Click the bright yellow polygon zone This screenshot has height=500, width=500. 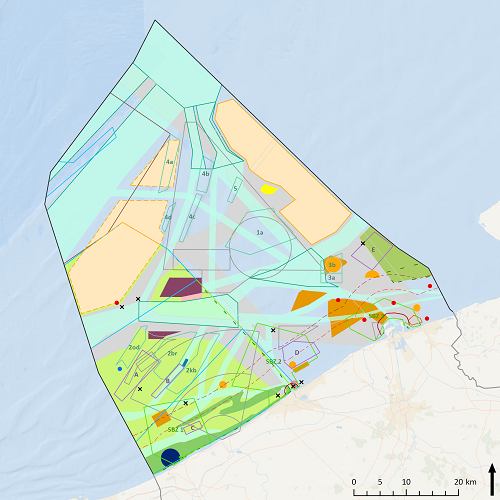click(269, 189)
